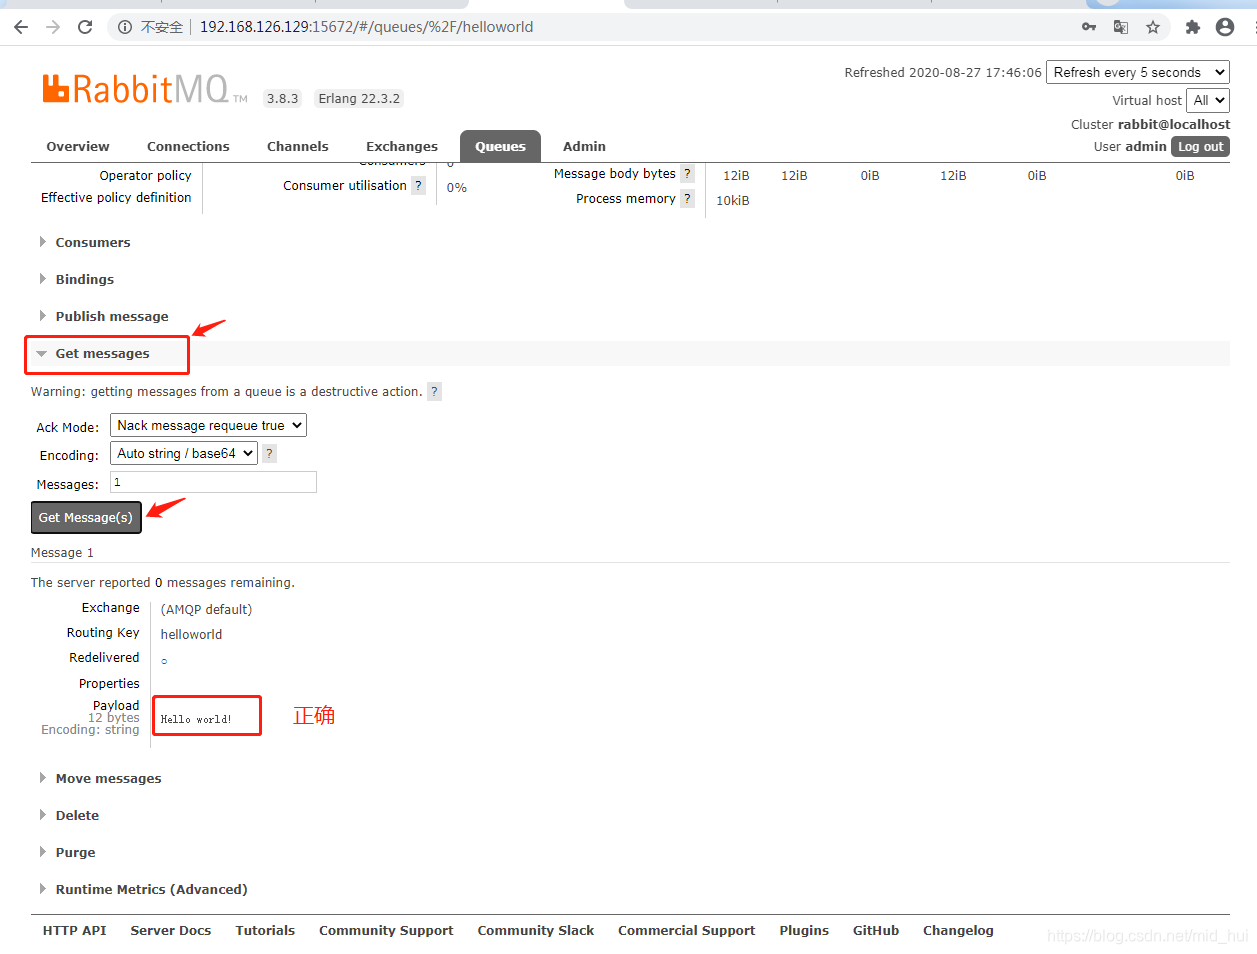The width and height of the screenshot is (1257, 954).
Task: Select the Queues tab
Action: [500, 146]
